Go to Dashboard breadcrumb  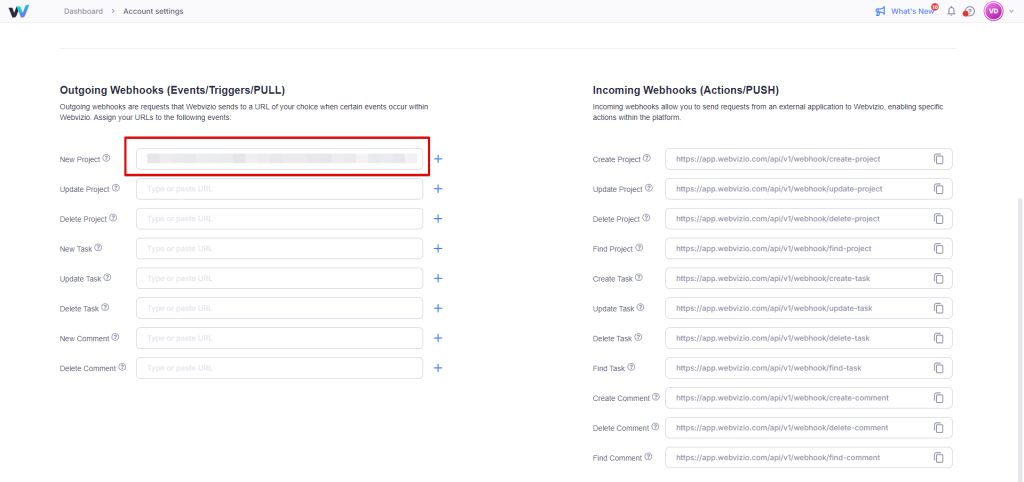click(83, 11)
